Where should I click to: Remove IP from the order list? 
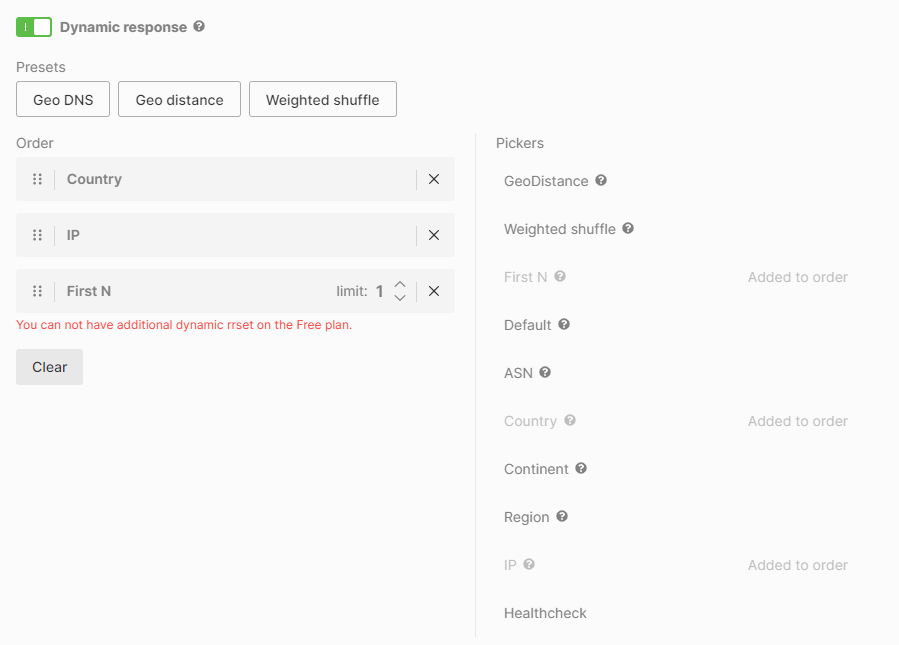pos(434,235)
